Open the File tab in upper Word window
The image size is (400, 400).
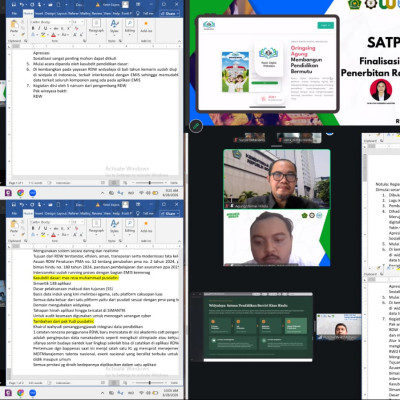[14, 13]
